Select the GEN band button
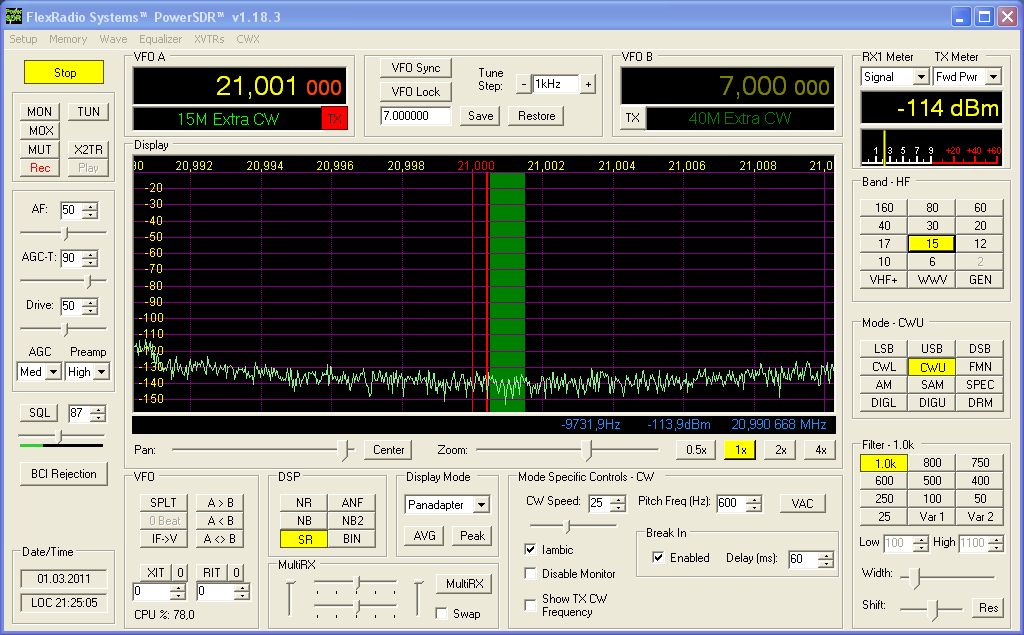The width and height of the screenshot is (1024, 635). tap(980, 280)
